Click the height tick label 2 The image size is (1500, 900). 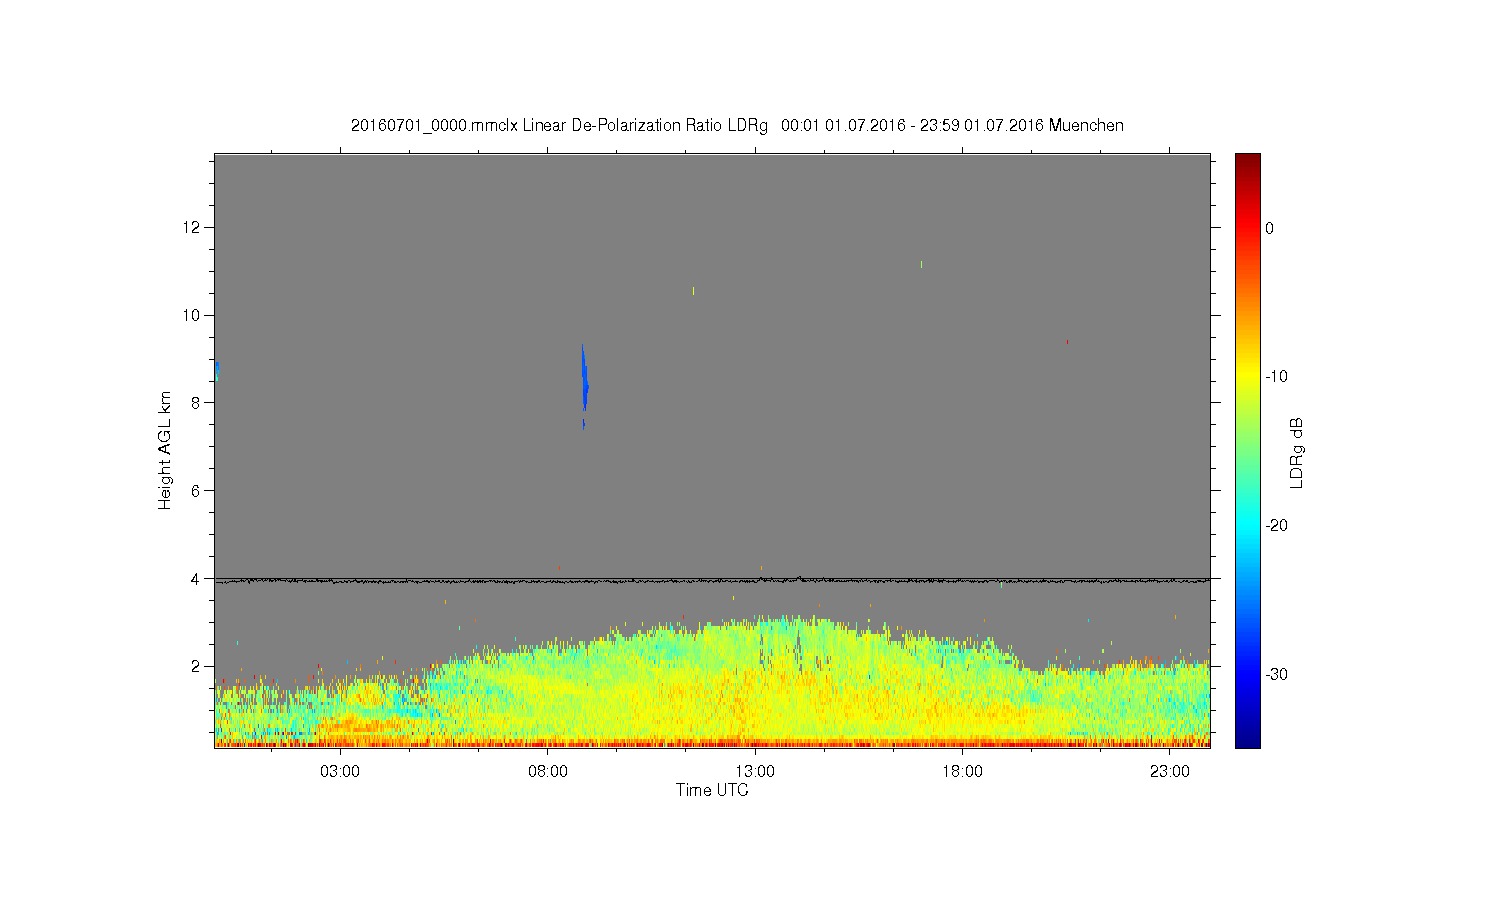(x=197, y=666)
